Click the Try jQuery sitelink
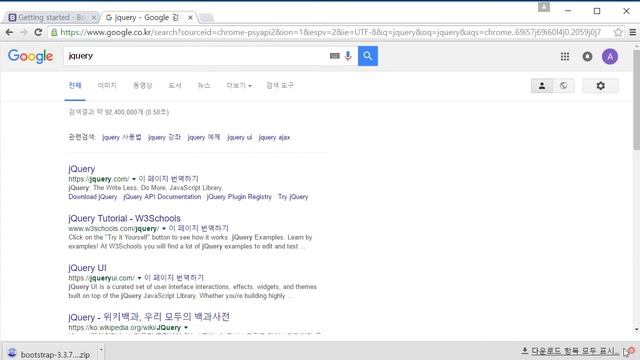The width and height of the screenshot is (640, 360). 293,197
